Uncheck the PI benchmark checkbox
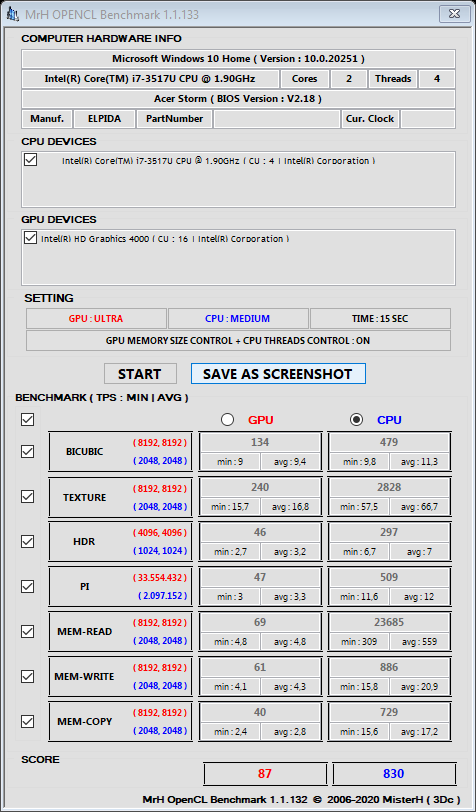The image size is (476, 812). point(27,586)
